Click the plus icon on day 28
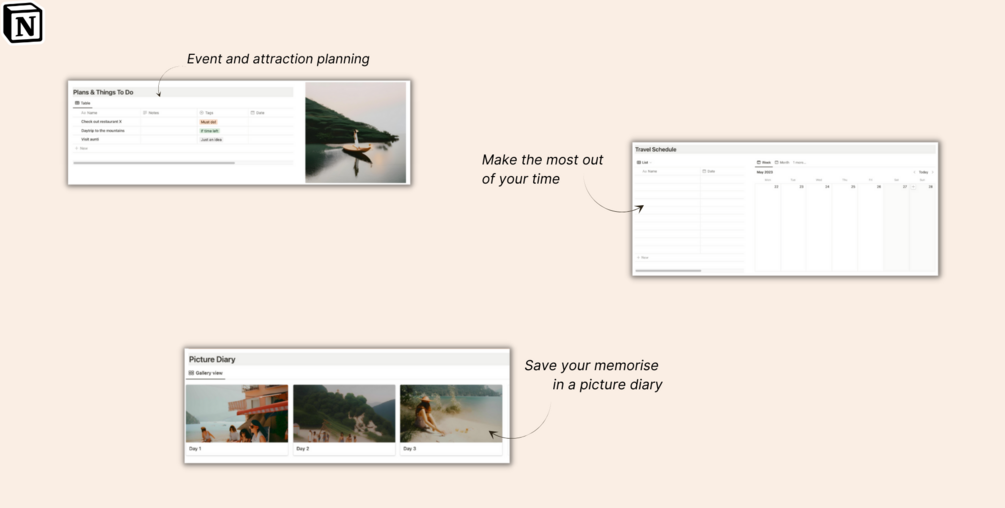The image size is (1005, 508). [913, 187]
